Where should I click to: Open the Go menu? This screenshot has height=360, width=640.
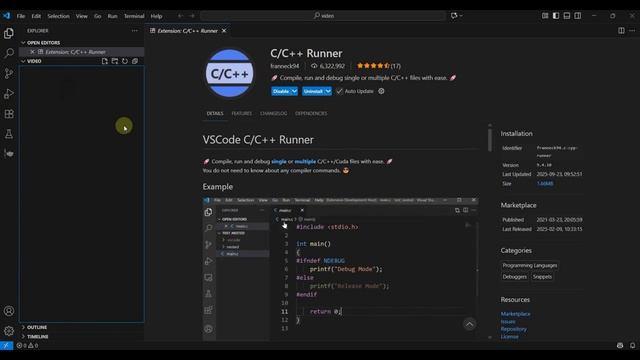(x=98, y=16)
